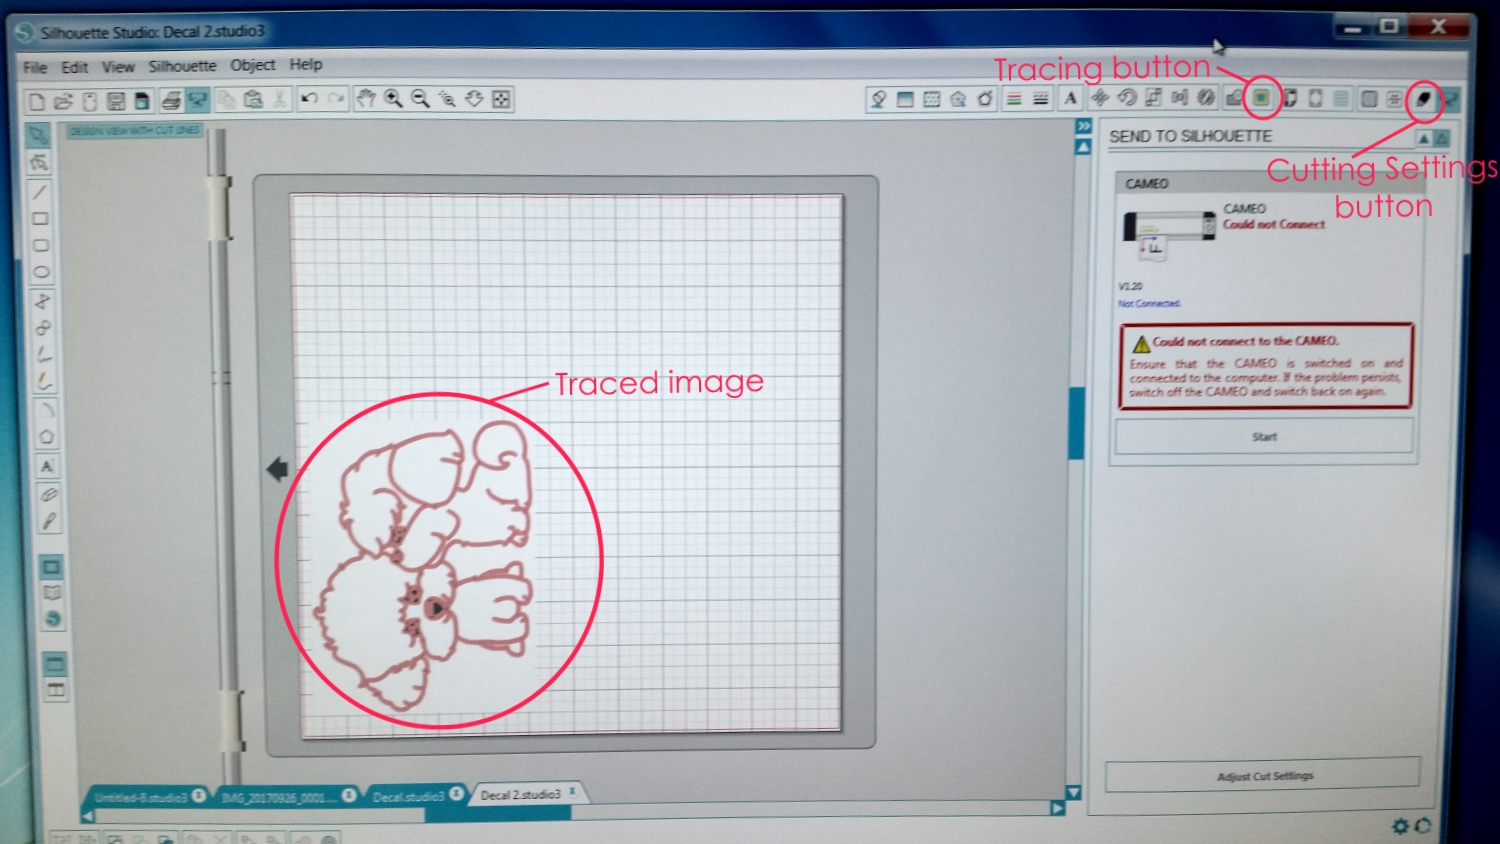Select the Pan hand tool
The width and height of the screenshot is (1500, 844).
coord(366,98)
